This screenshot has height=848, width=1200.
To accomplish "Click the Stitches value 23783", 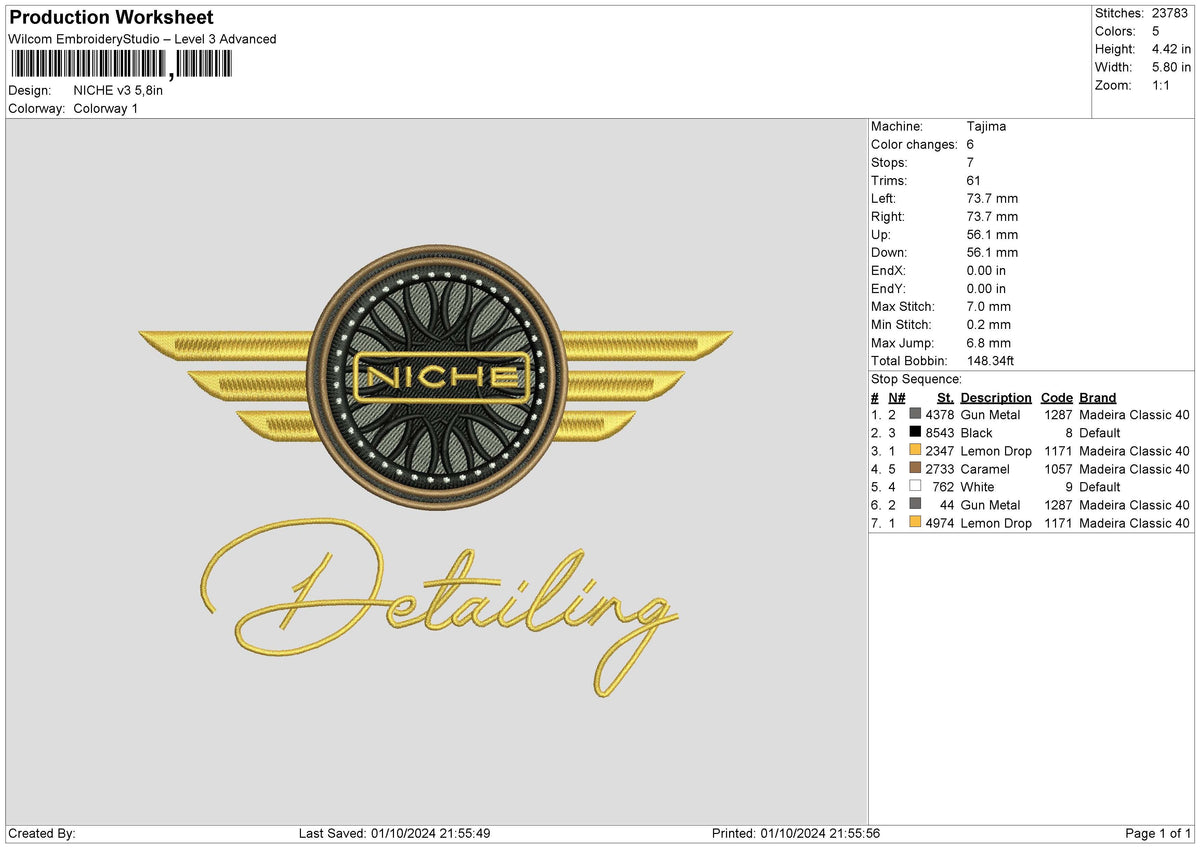I will click(1171, 13).
